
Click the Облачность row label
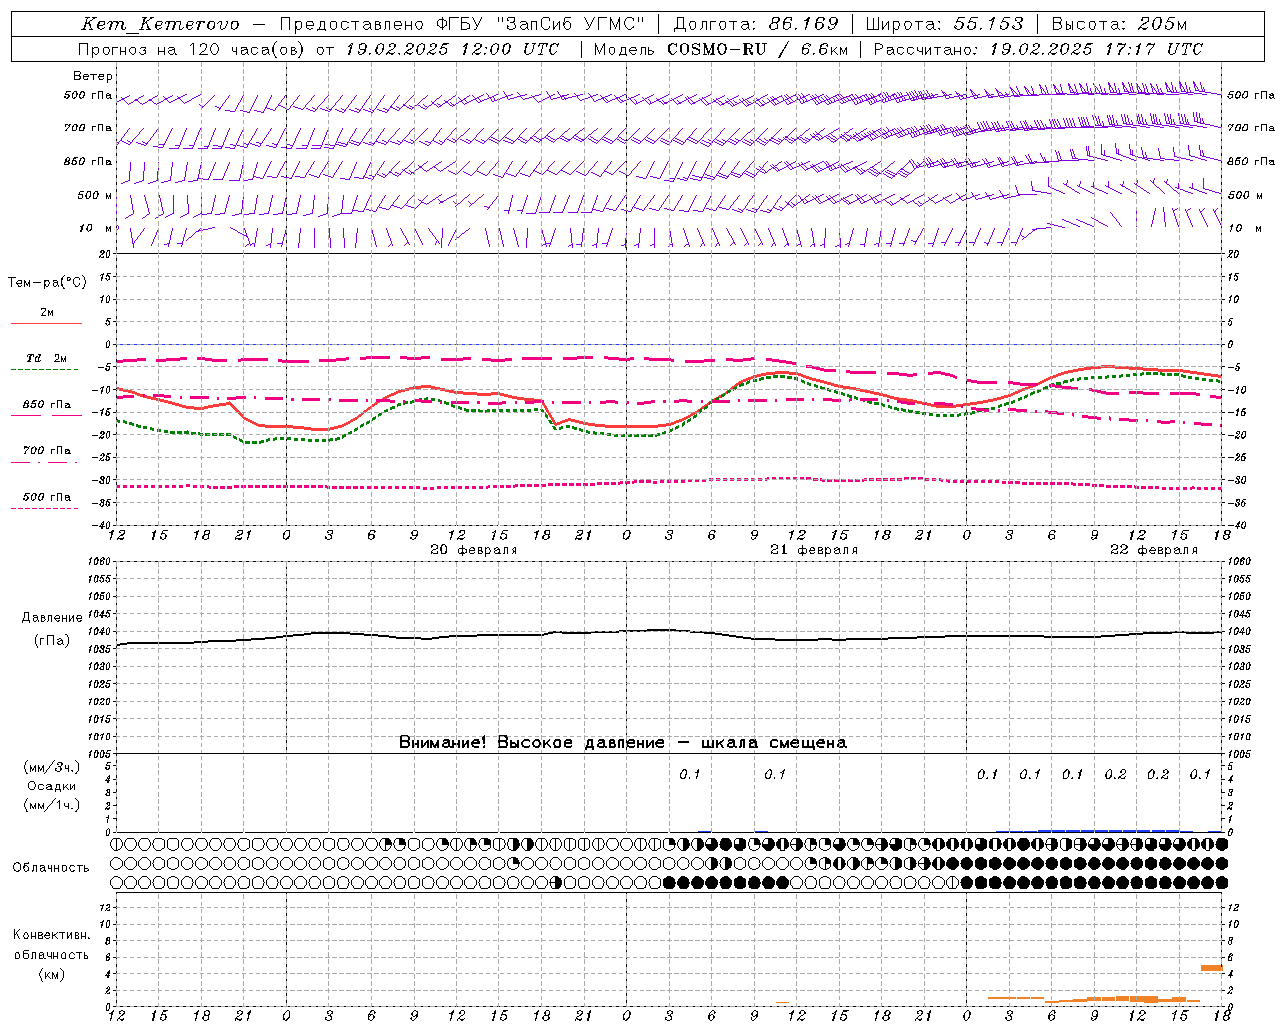click(51, 868)
